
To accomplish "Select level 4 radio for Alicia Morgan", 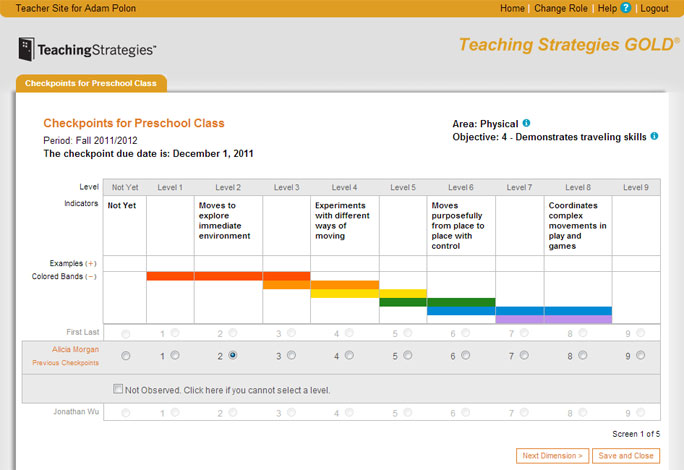I will tap(349, 355).
